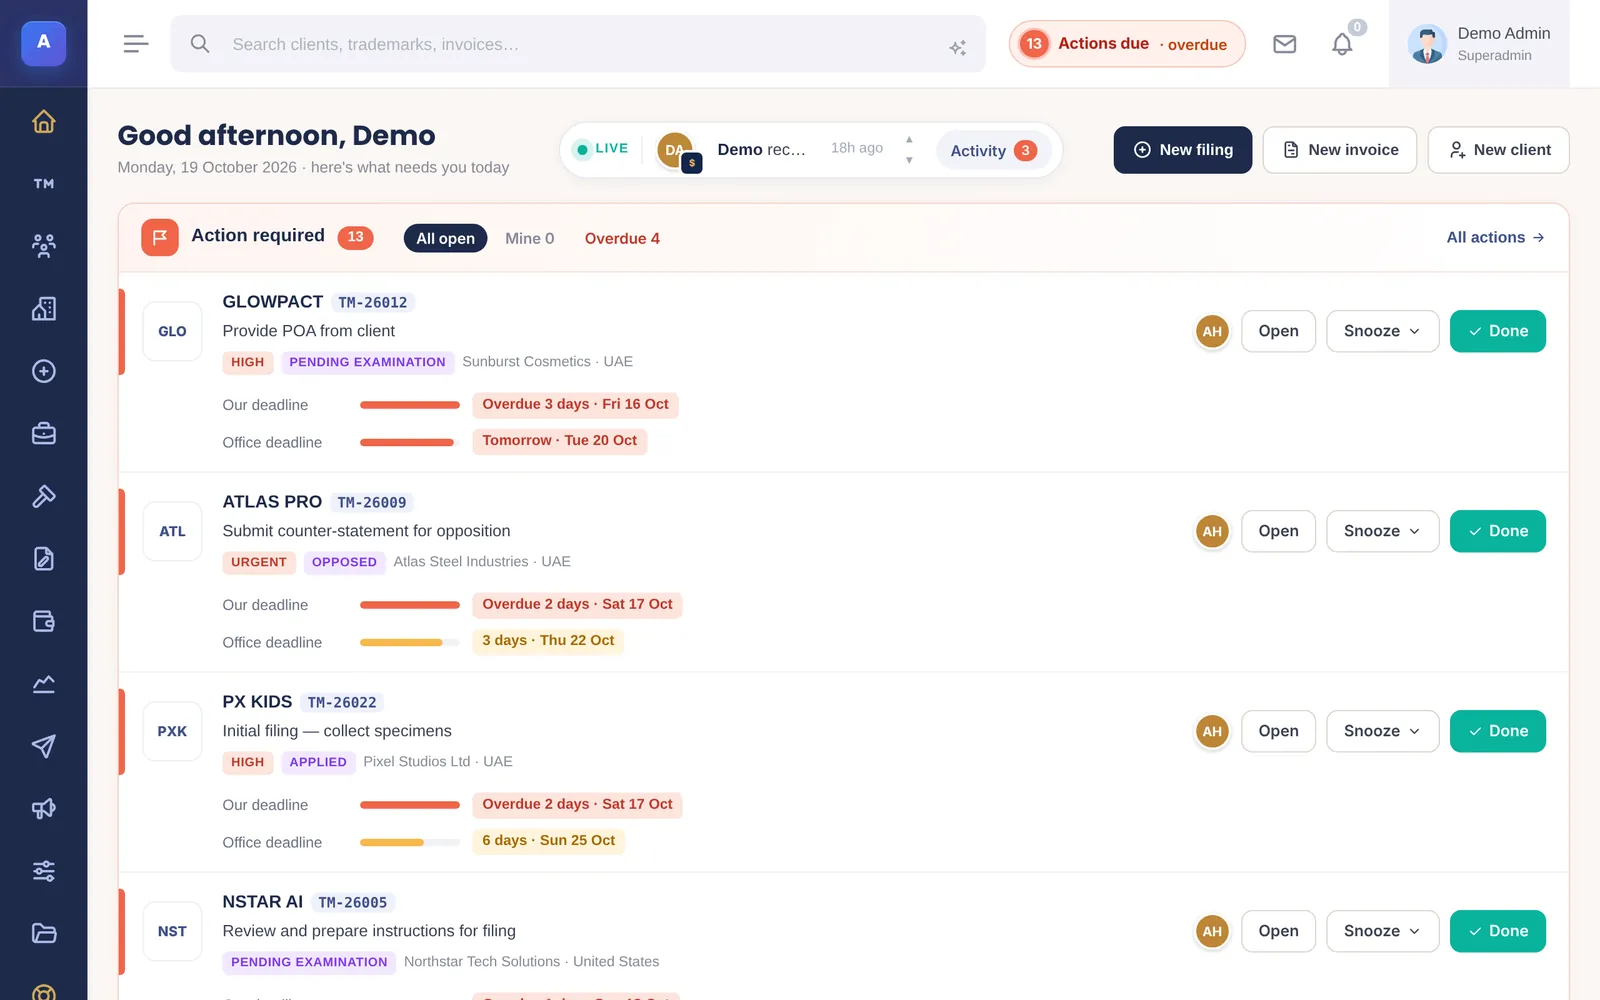Select the All open tab

(445, 238)
